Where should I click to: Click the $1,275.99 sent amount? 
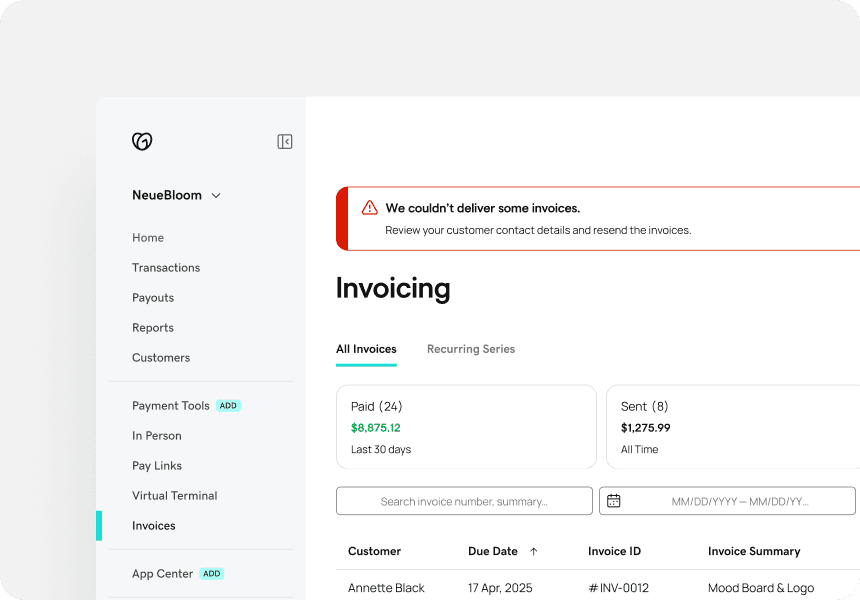(x=646, y=428)
